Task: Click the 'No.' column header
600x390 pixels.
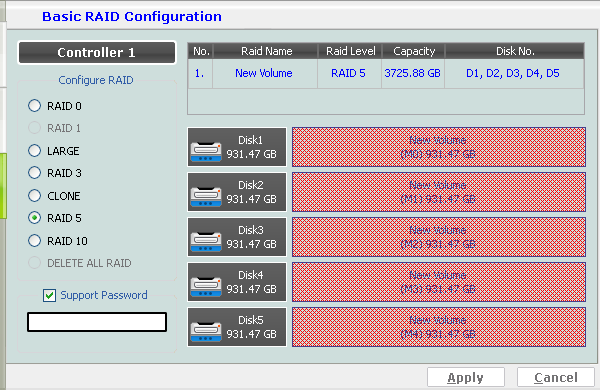Action: (x=201, y=51)
